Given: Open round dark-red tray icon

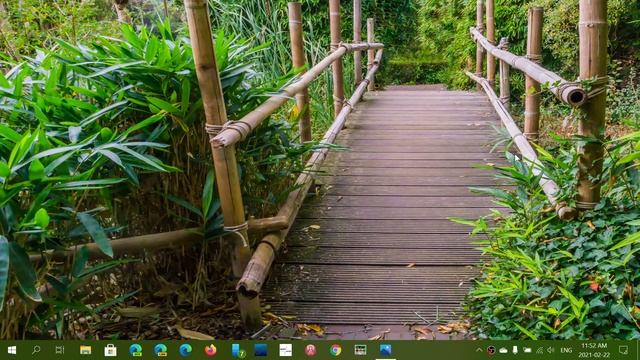Looking at the screenshot, I should 491,350.
